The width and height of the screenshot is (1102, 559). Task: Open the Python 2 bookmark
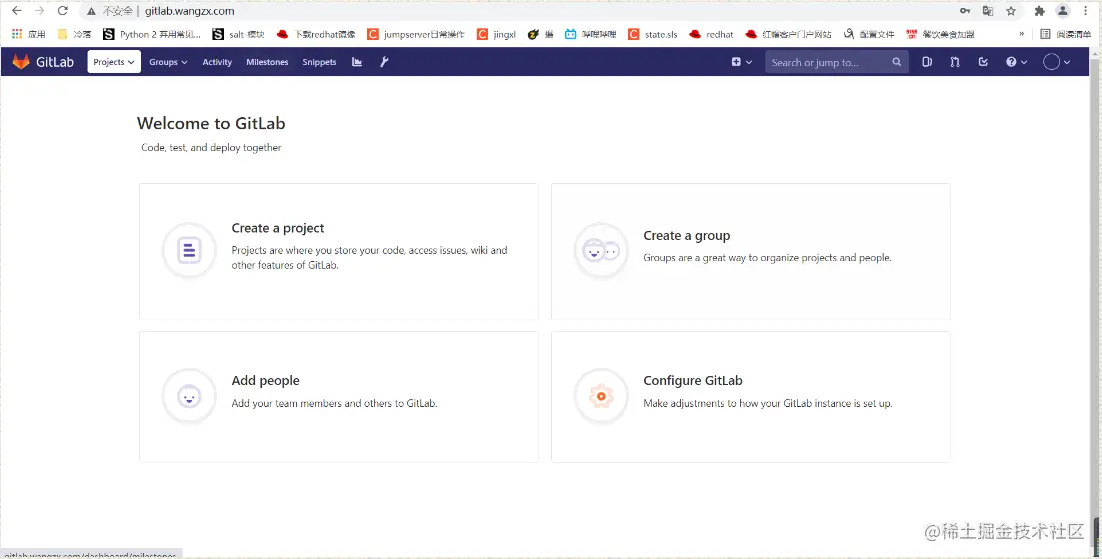pos(152,34)
